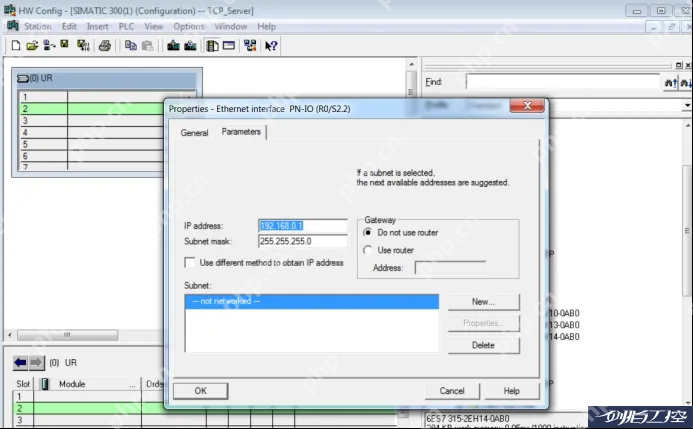Click the Print toolbar icon
The image size is (693, 429).
point(104,46)
